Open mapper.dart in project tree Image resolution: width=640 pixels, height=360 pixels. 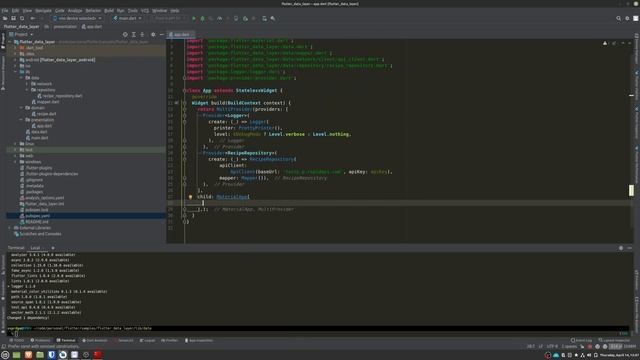pyautogui.click(x=45, y=102)
